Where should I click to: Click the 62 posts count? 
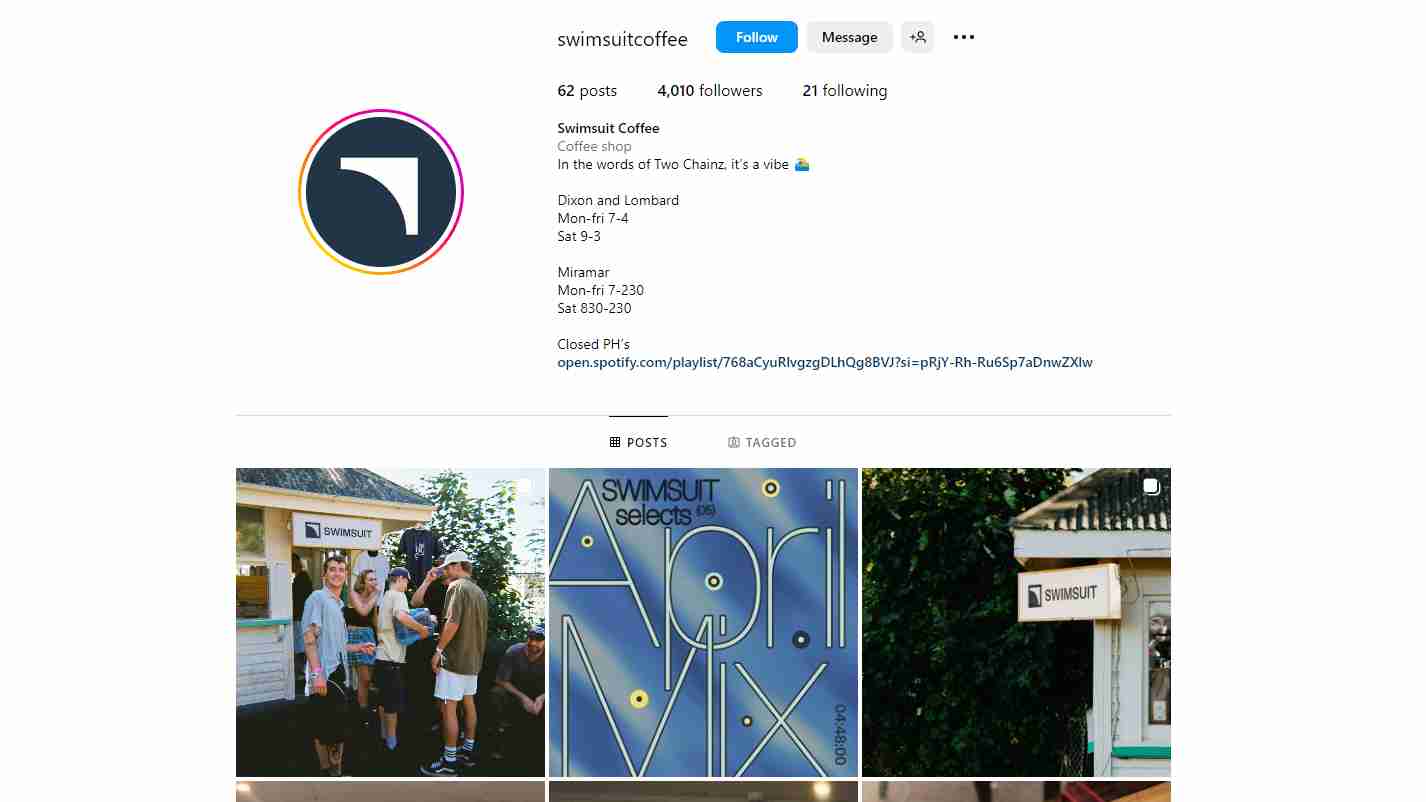[x=587, y=91]
